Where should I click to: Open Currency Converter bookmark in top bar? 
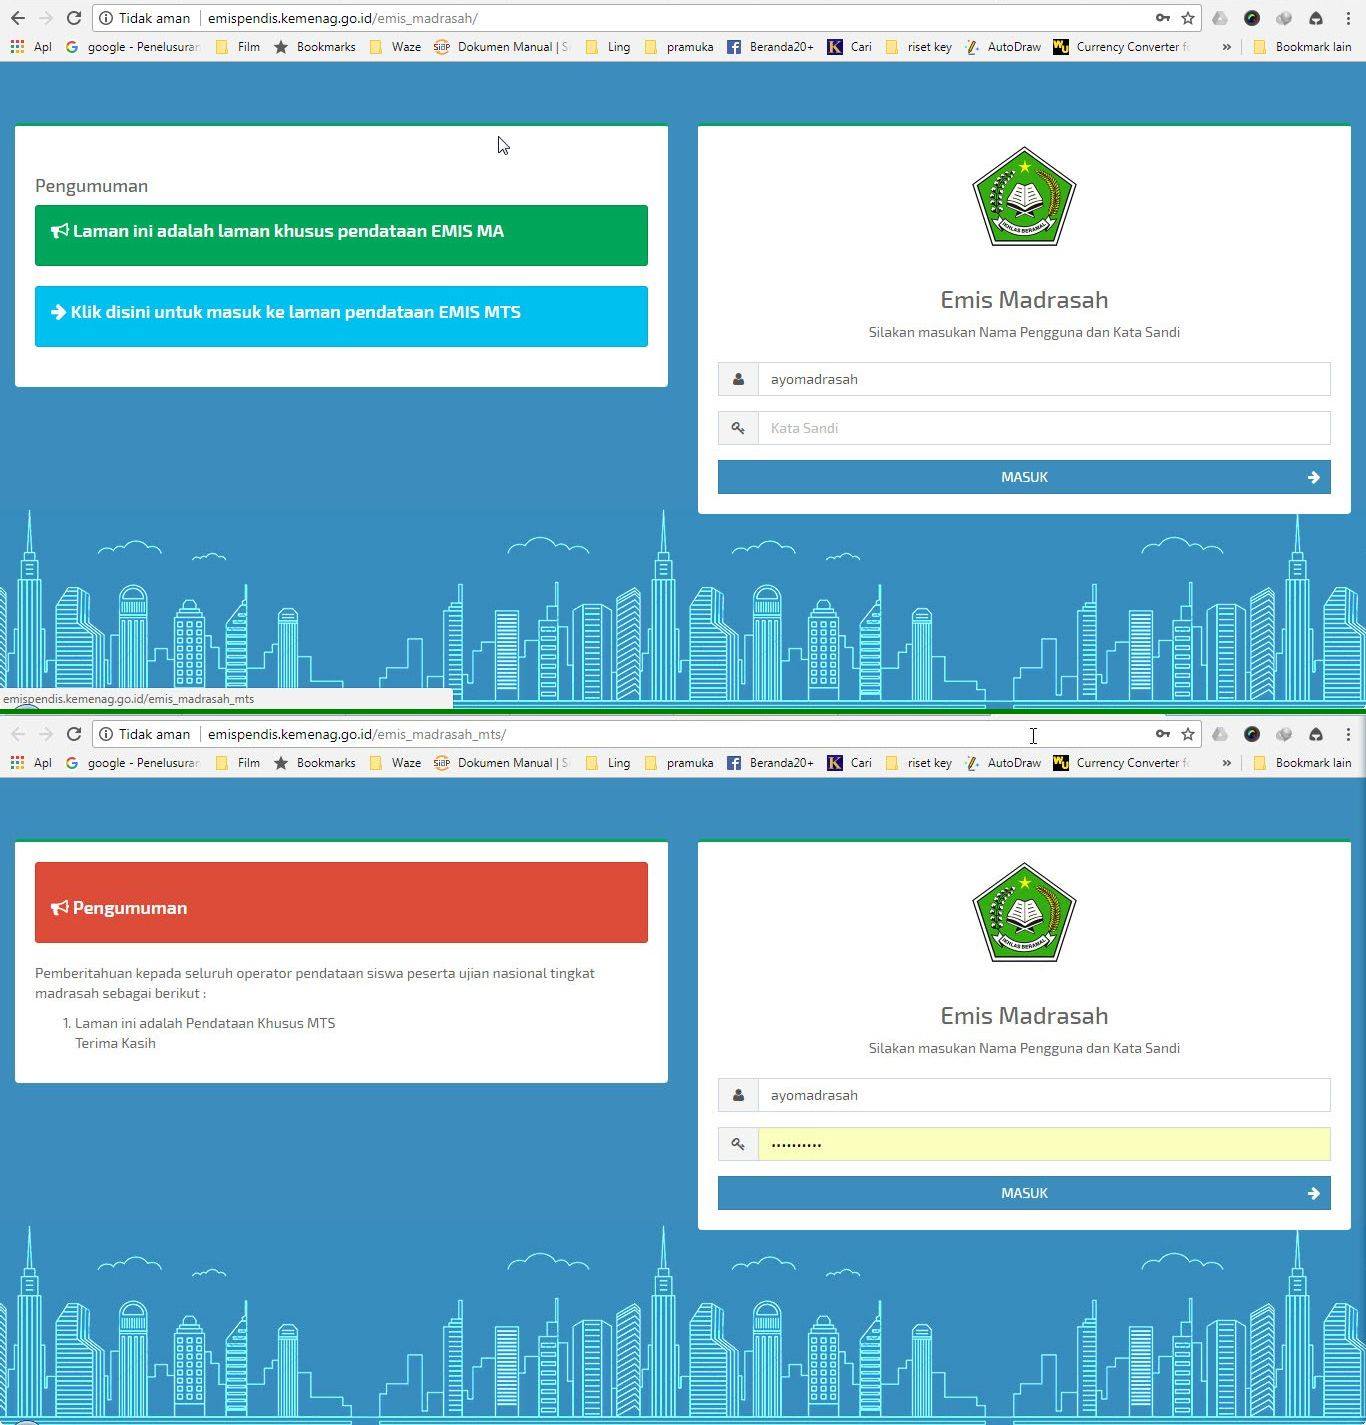coord(1121,47)
